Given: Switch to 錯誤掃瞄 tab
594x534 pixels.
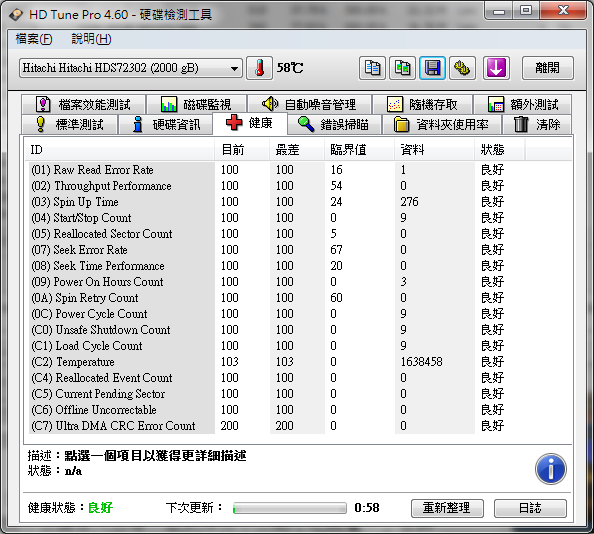Looking at the screenshot, I should [x=334, y=124].
